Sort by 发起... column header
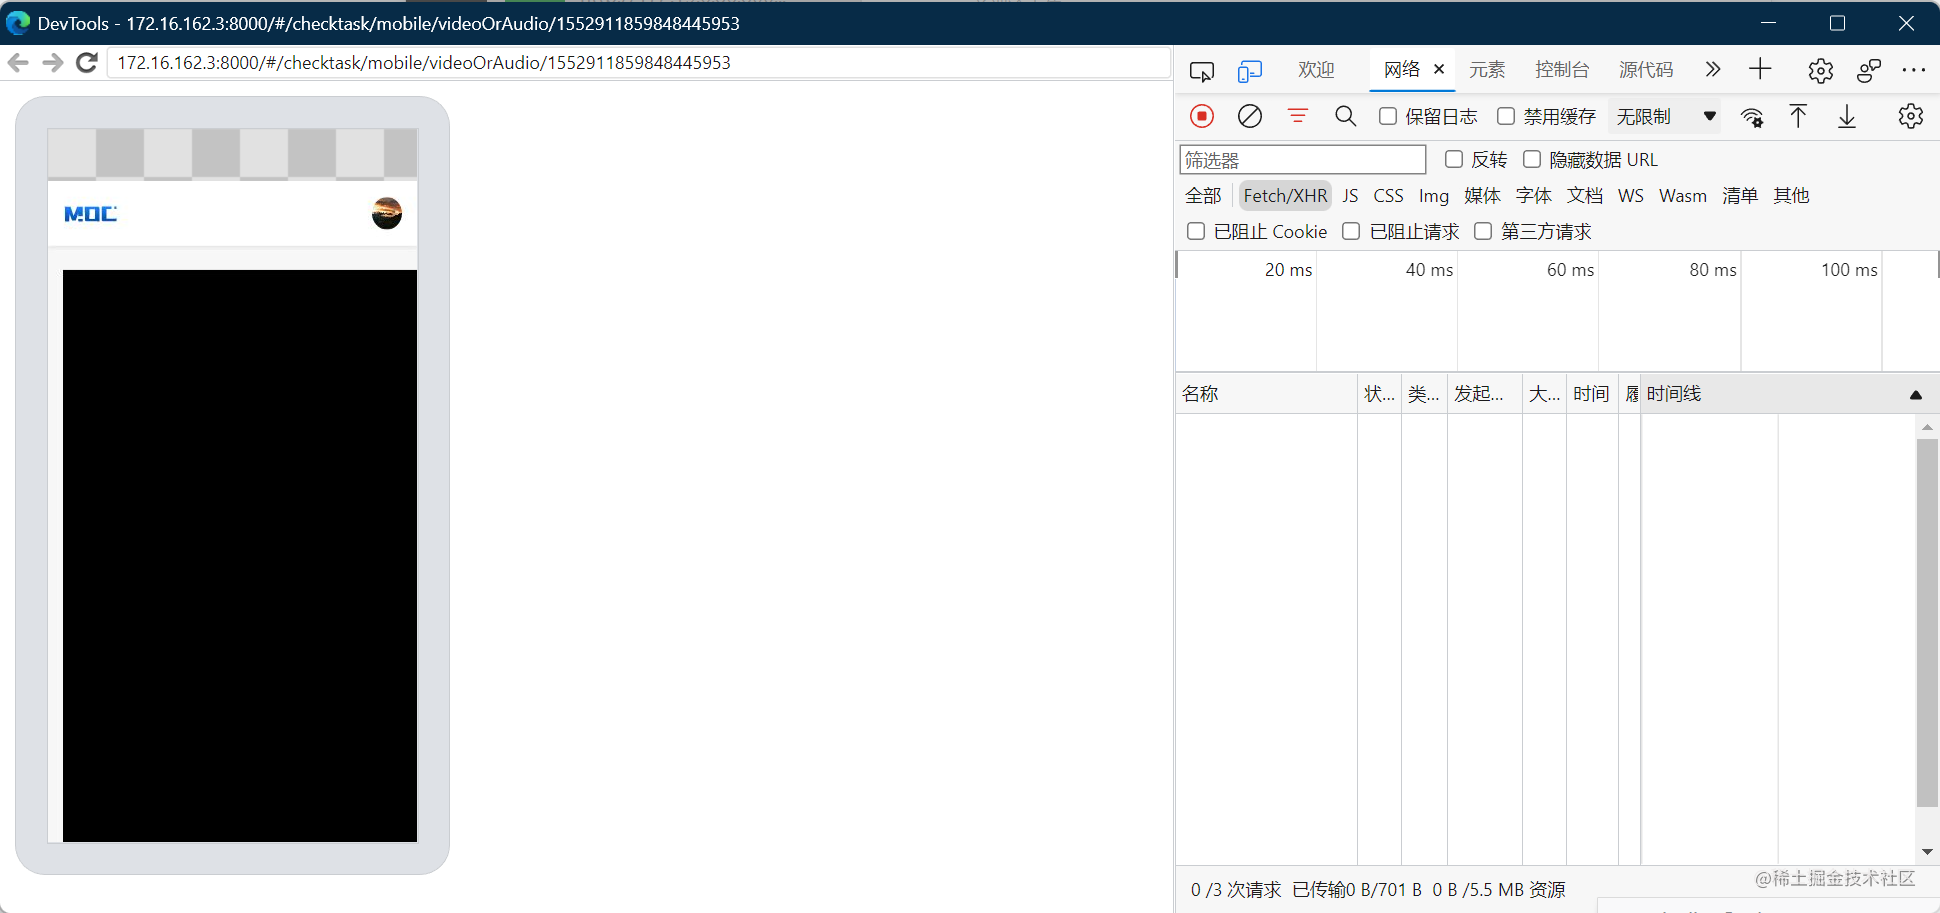Screen dimensions: 1940x913 tap(1484, 394)
